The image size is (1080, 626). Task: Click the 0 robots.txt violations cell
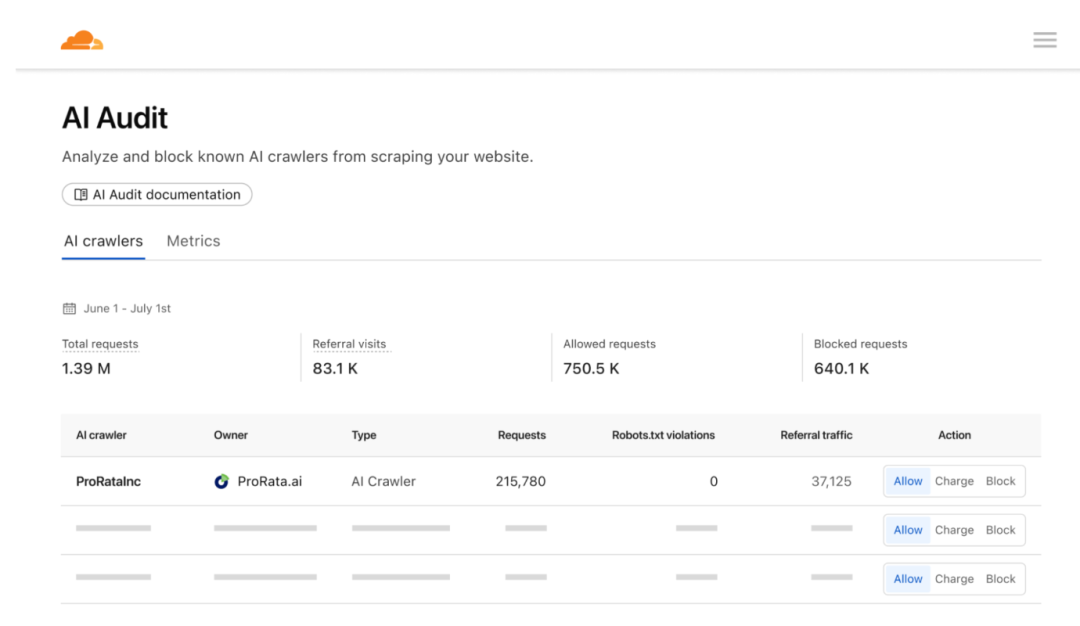(714, 481)
